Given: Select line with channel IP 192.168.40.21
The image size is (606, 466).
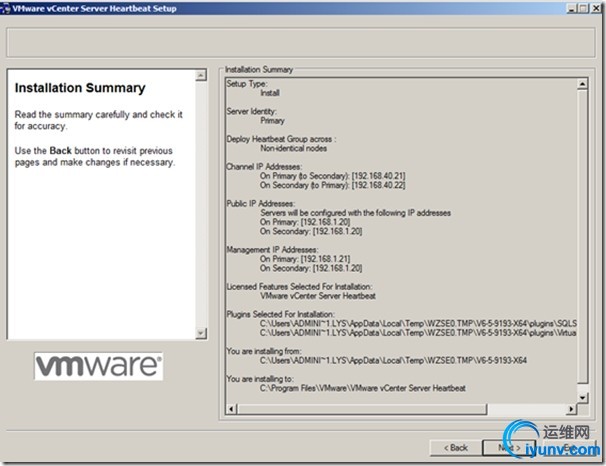Looking at the screenshot, I should pyautogui.click(x=333, y=176).
